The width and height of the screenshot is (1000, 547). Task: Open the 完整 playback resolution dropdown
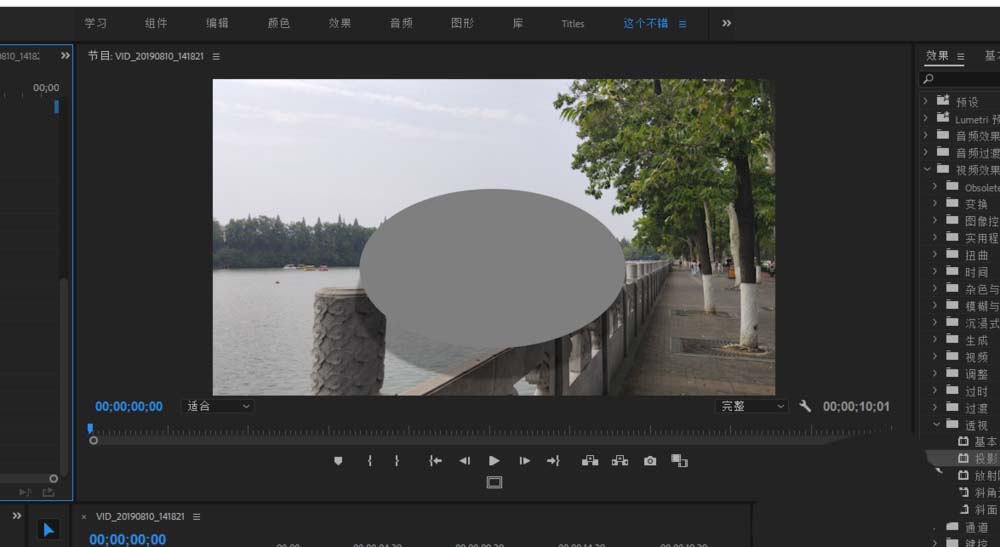click(752, 406)
